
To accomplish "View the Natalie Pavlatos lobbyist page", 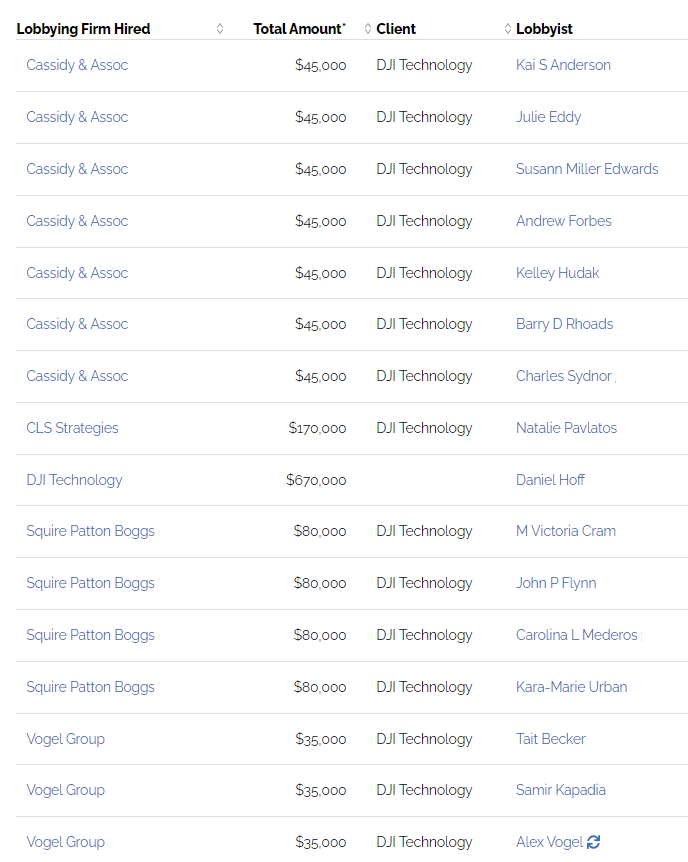I will pos(566,428).
